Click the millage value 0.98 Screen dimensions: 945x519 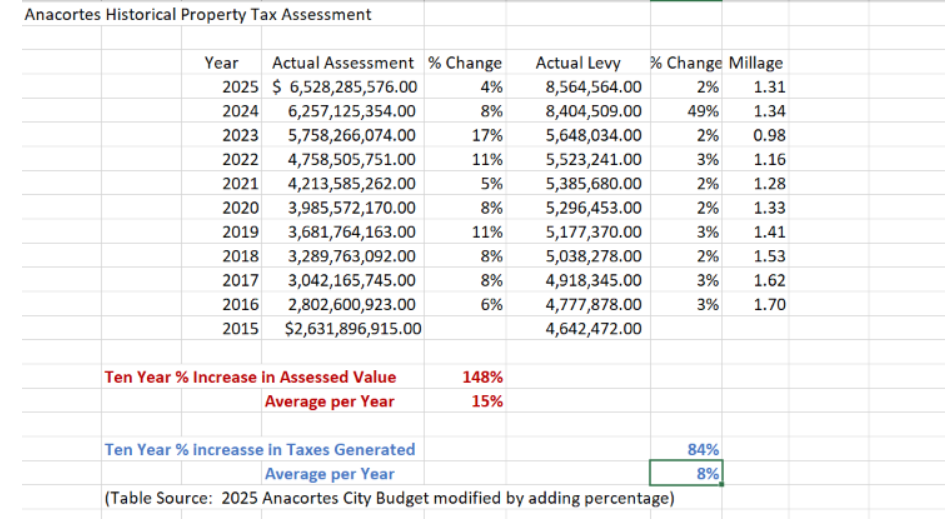pyautogui.click(x=770, y=135)
